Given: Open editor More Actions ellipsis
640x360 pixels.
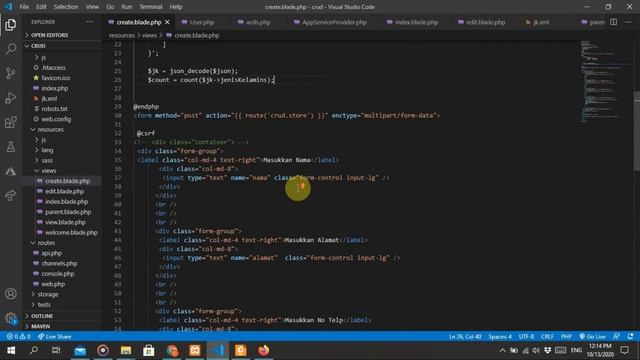Looking at the screenshot, I should [628, 22].
